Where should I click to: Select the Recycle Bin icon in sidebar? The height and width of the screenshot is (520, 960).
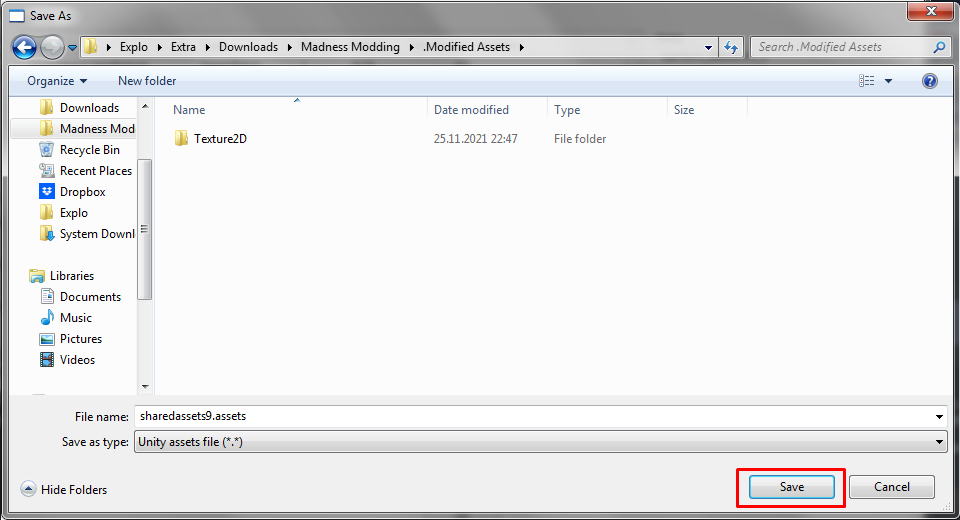(x=46, y=150)
